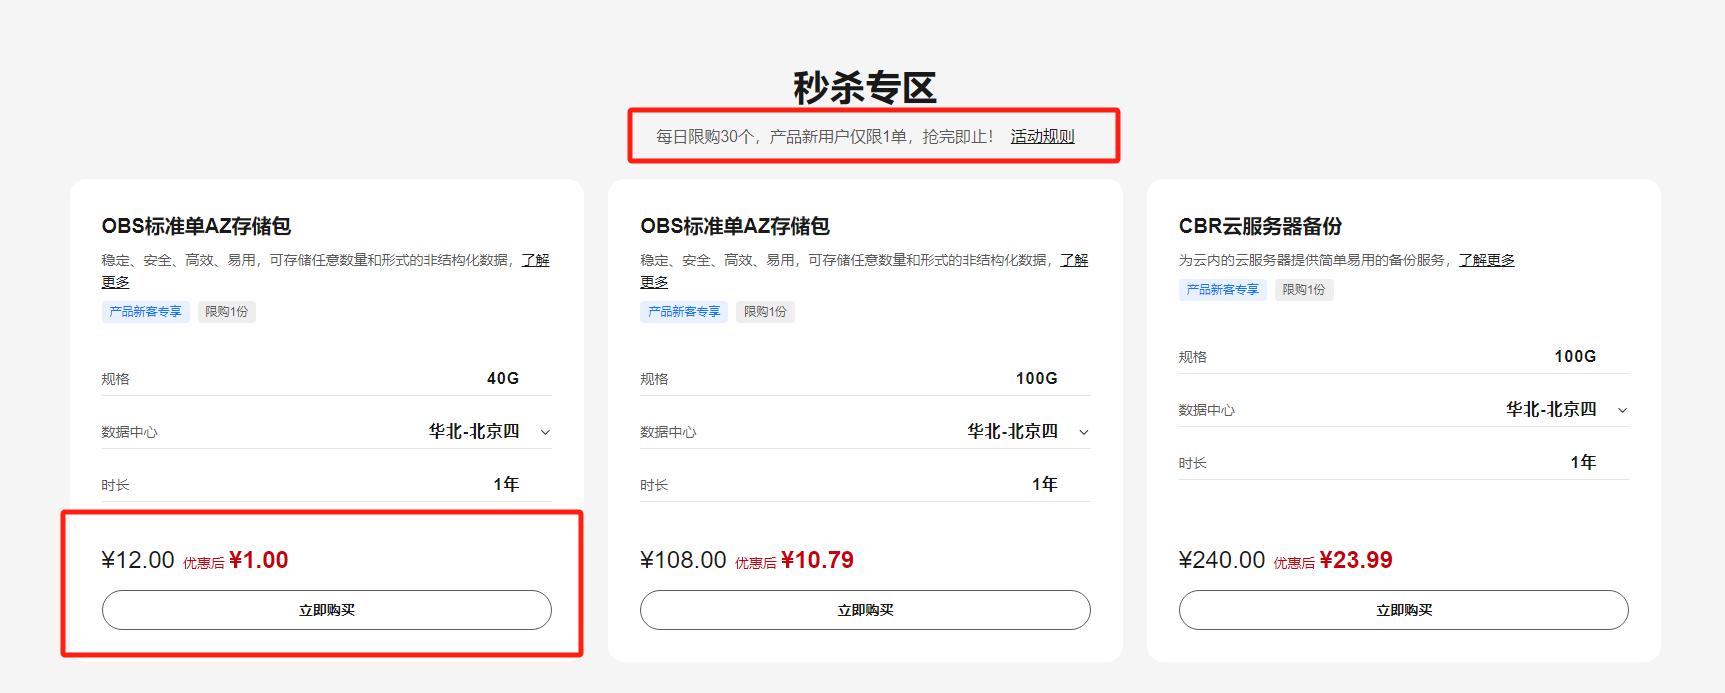Click 产品新客专享 tag on first OBS card
Screen dimensions: 1725x693
pyautogui.click(x=146, y=312)
